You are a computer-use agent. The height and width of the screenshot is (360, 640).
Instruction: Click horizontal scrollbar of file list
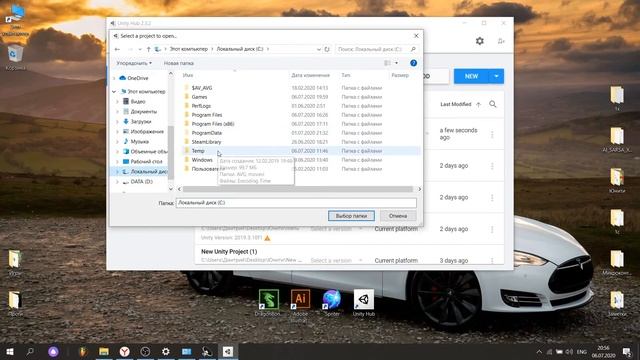pos(298,189)
